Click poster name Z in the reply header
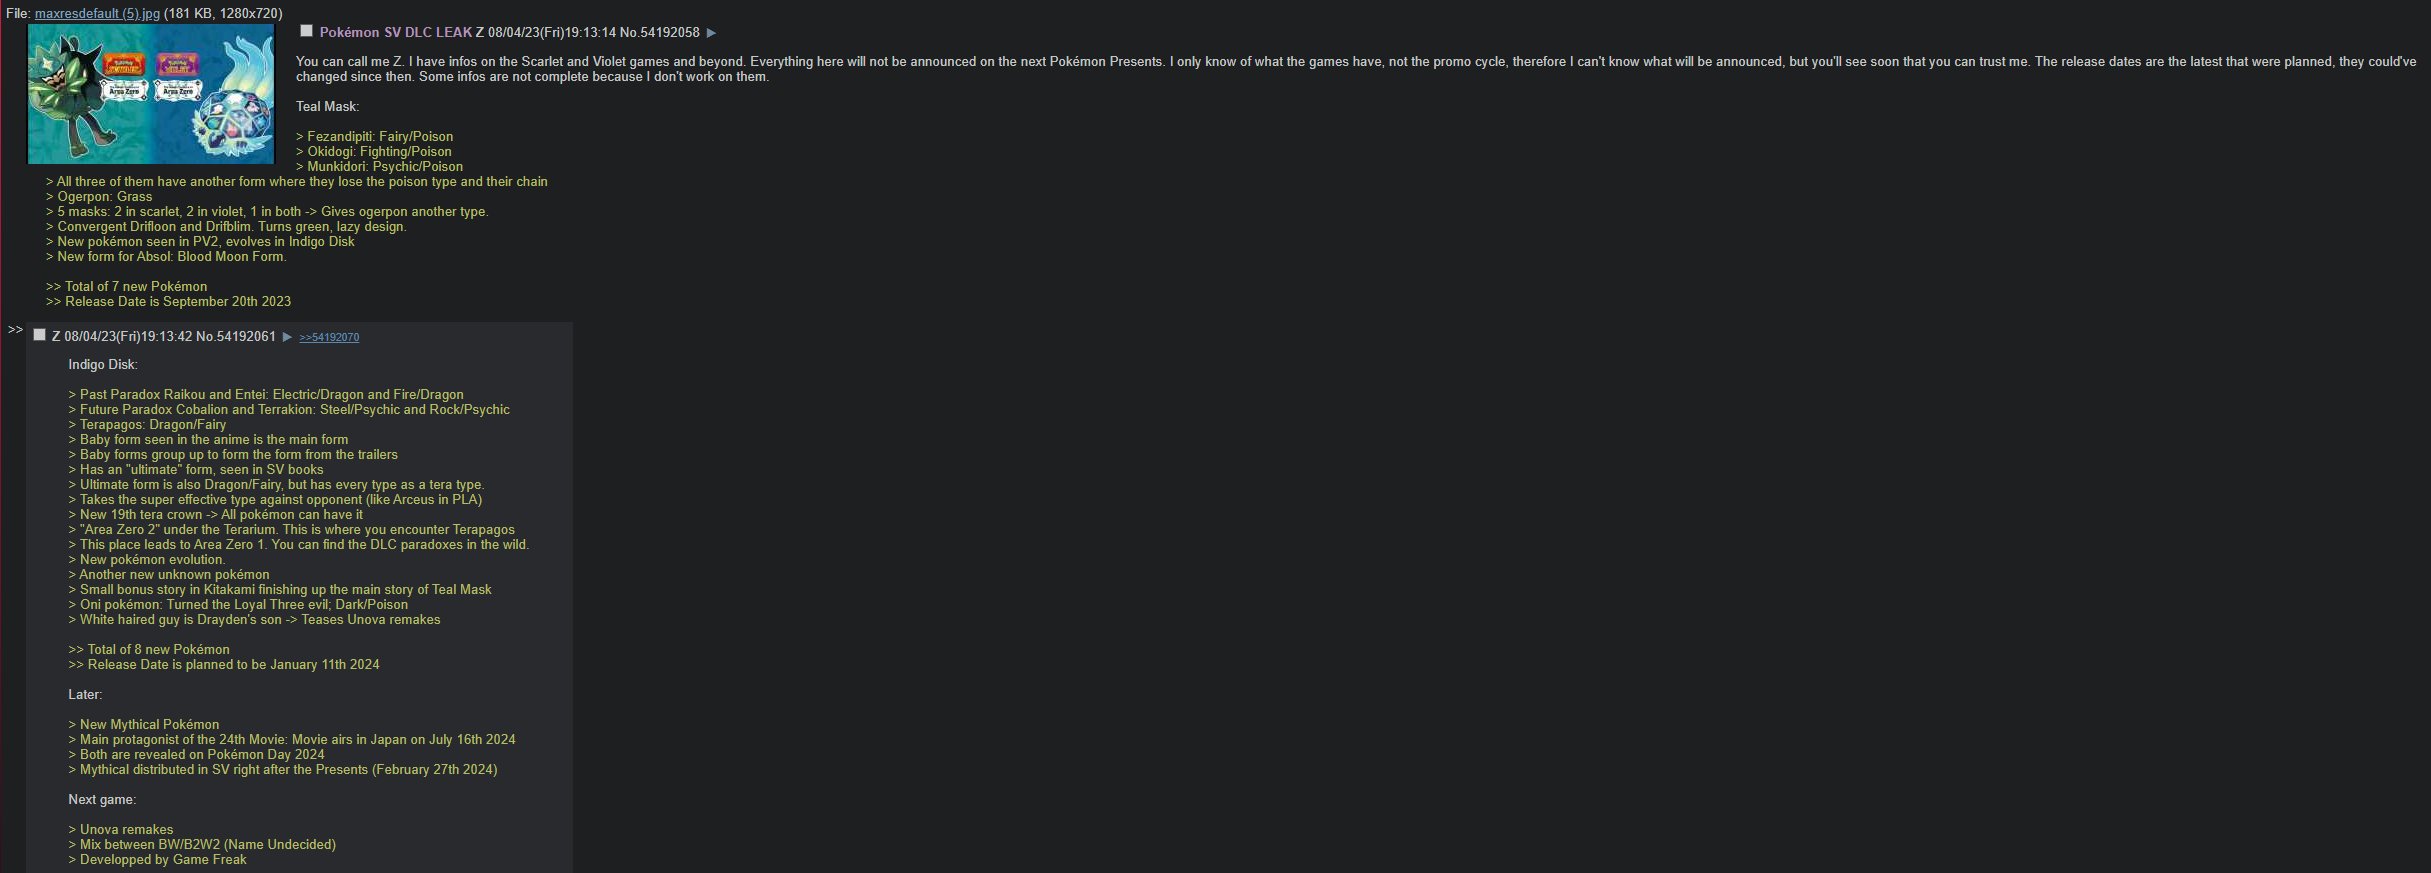This screenshot has height=873, width=2431. click(x=56, y=337)
